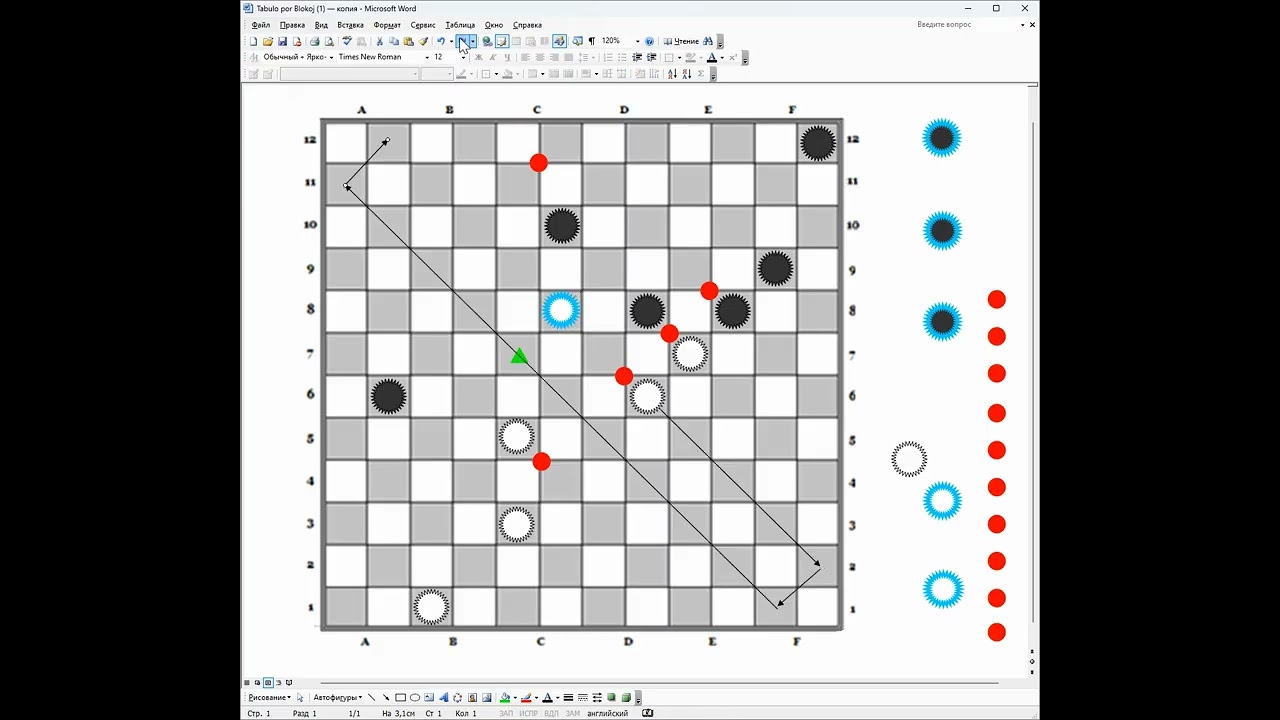Open the 3-D Style options

[x=626, y=697]
